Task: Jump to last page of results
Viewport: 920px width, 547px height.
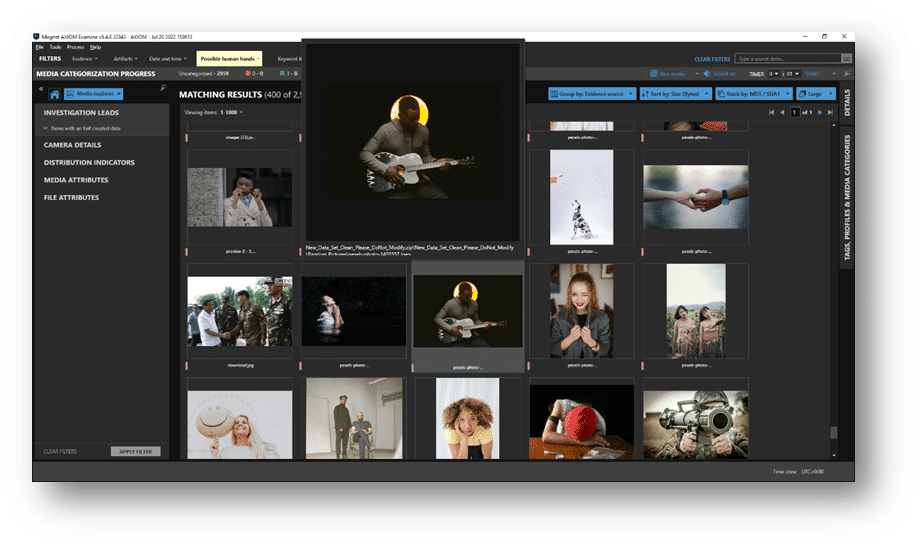Action: click(830, 112)
